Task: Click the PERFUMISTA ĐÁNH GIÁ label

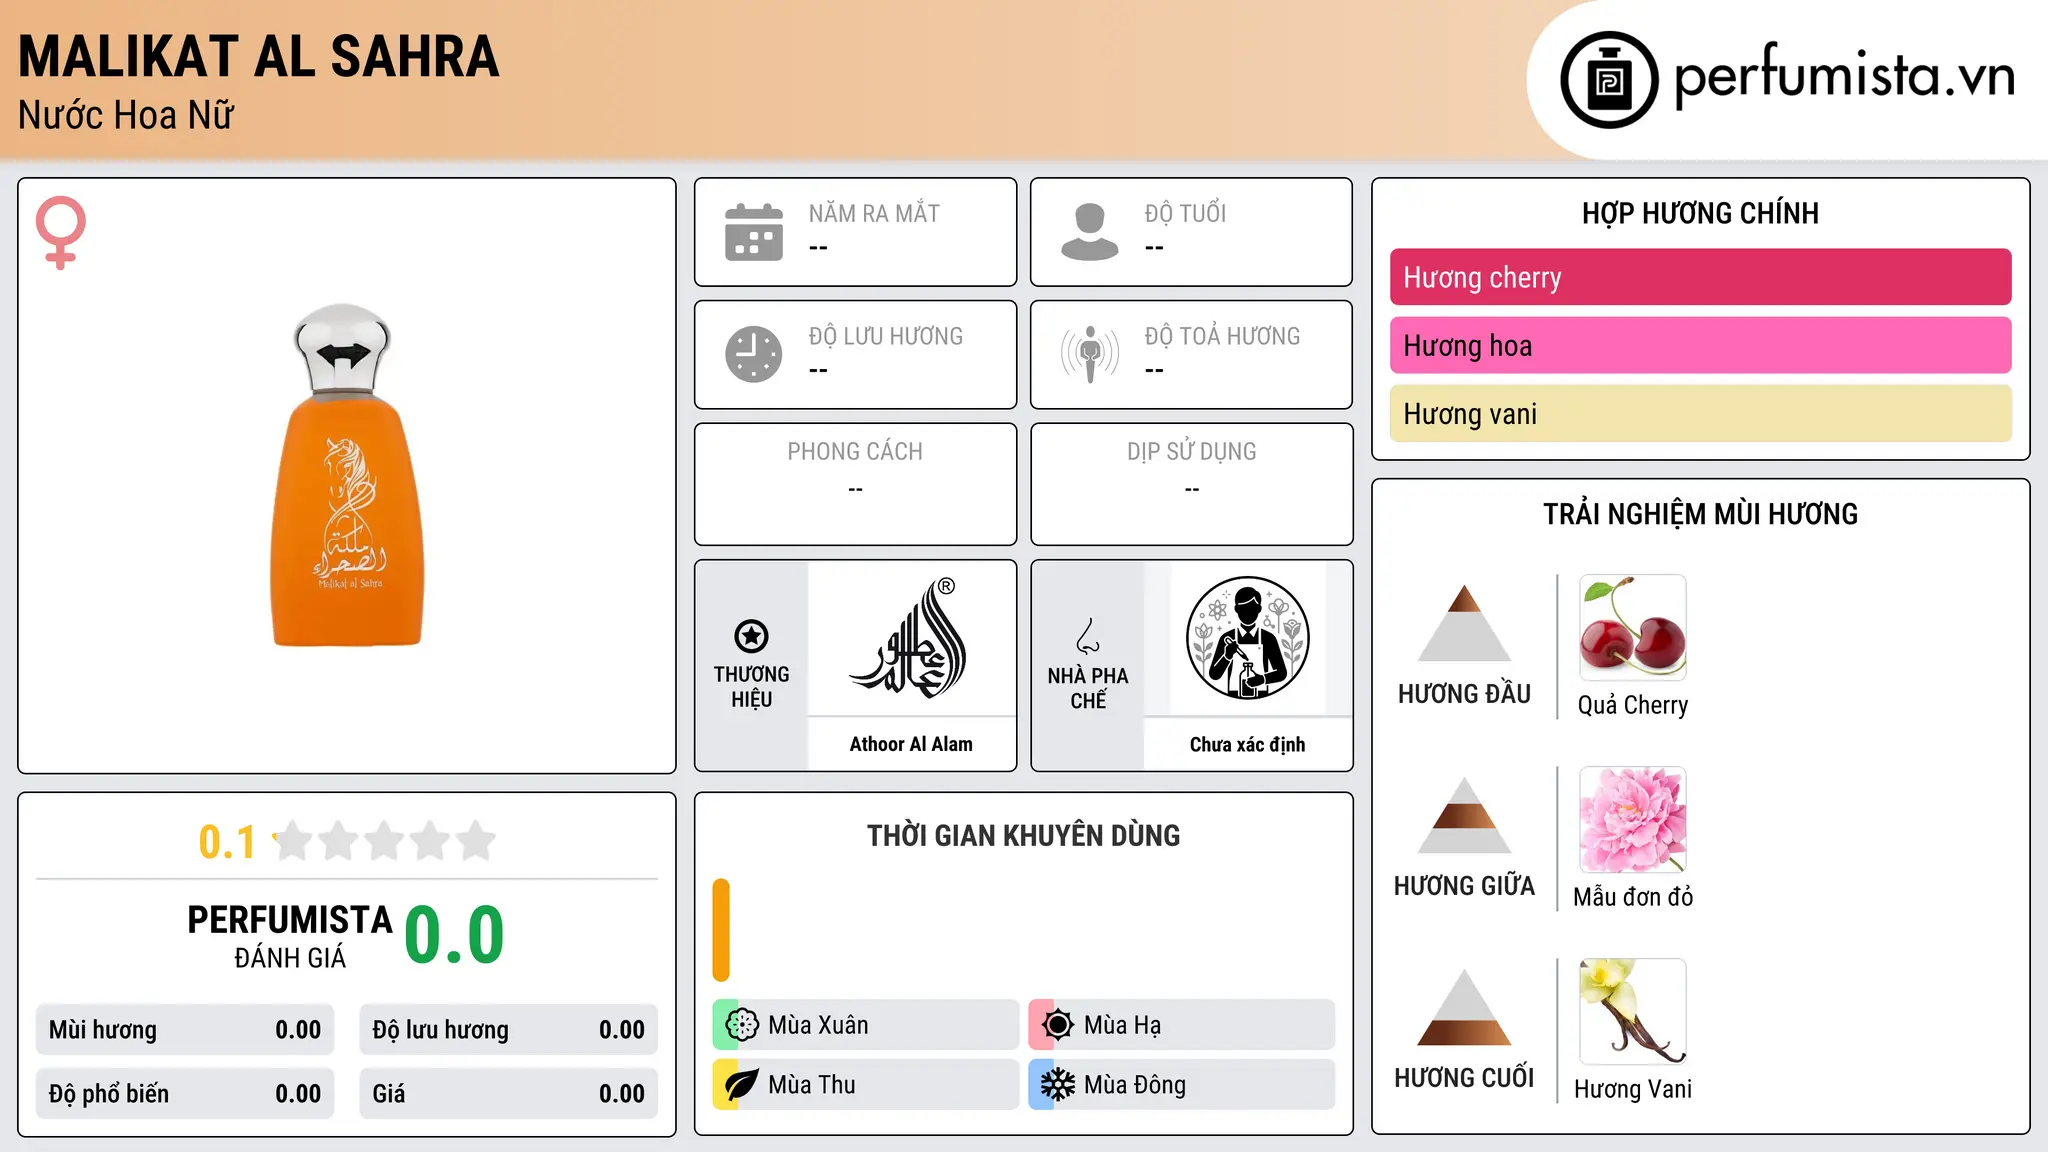Action: [290, 936]
